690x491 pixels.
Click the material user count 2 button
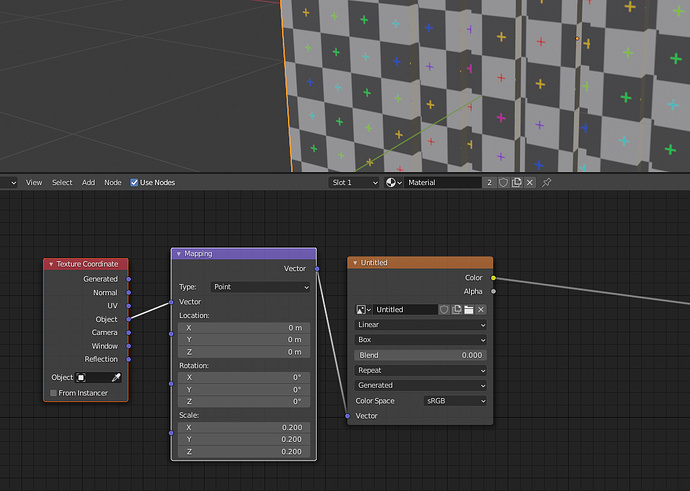(x=489, y=182)
